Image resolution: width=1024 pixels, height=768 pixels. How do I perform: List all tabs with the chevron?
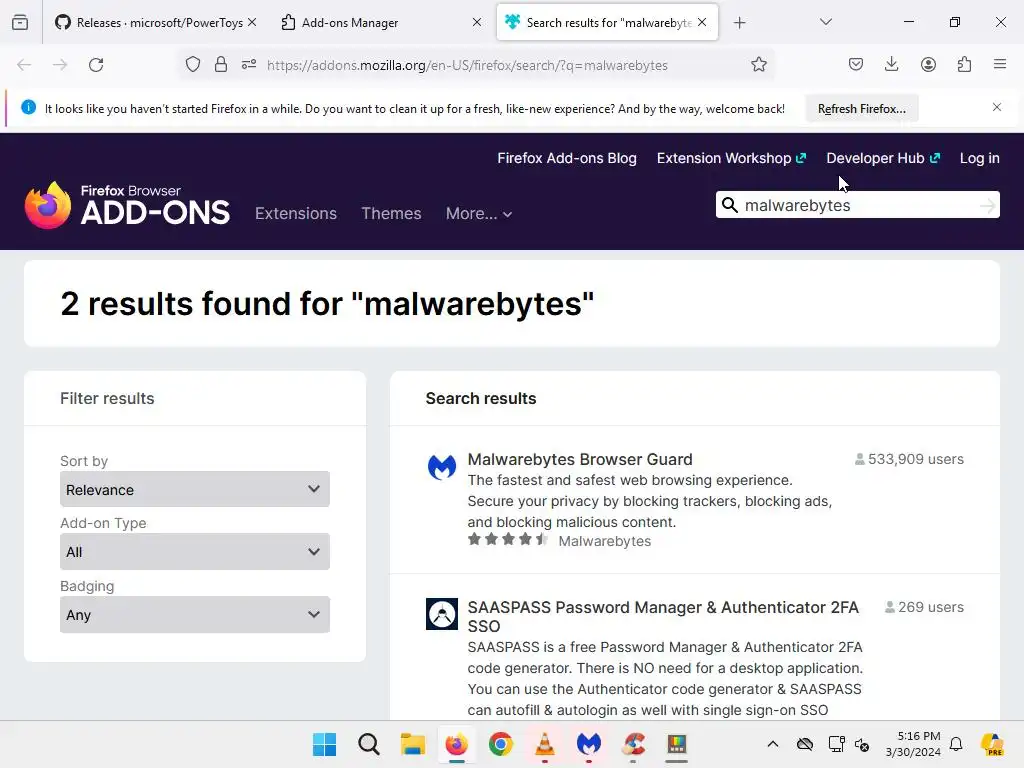[825, 22]
